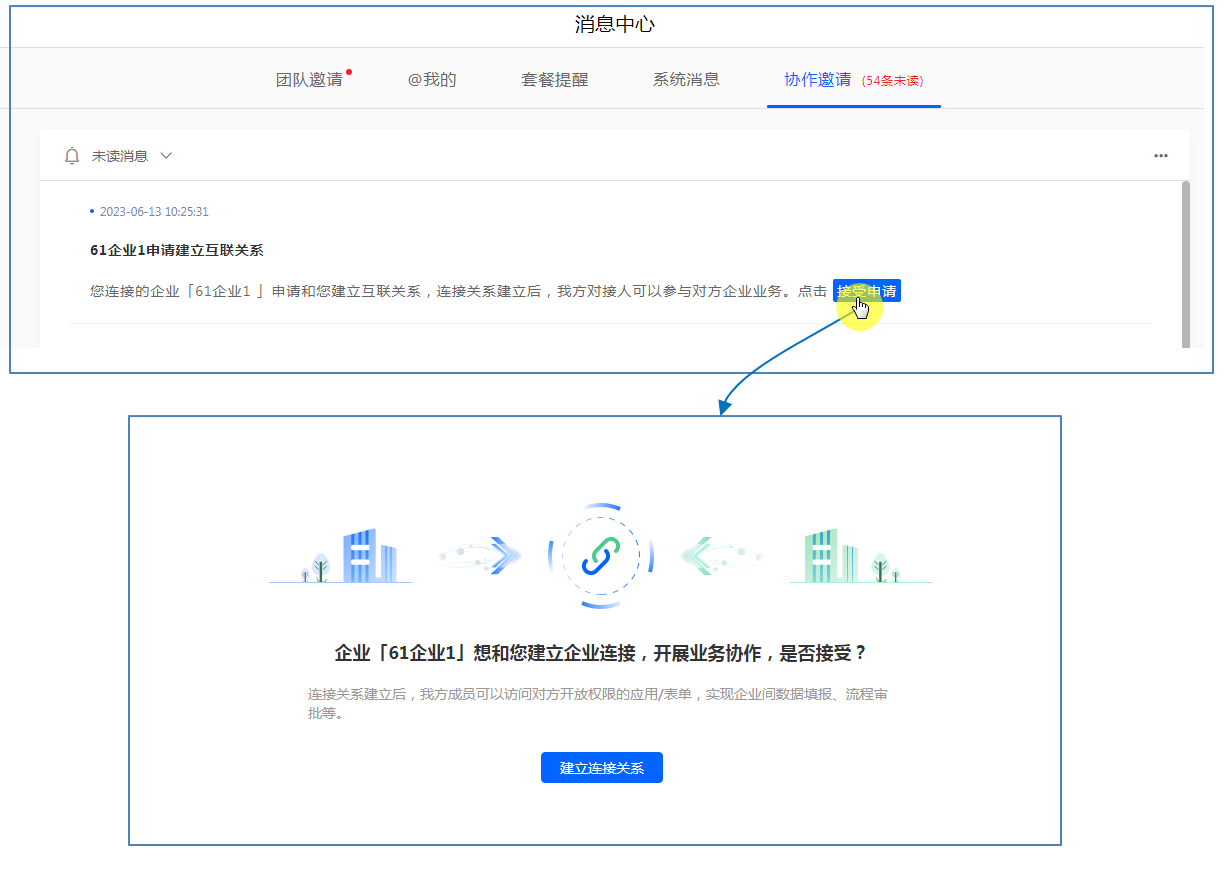The width and height of the screenshot is (1229, 869).
Task: Click the 接受申请 button in the message
Action: click(867, 291)
